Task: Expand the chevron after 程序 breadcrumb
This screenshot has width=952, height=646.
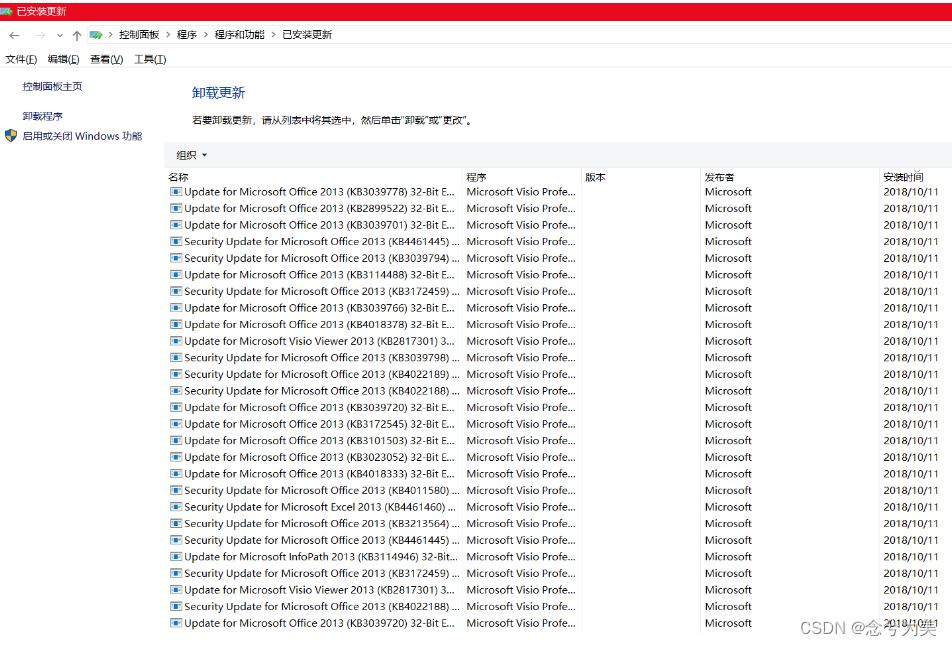Action: click(x=206, y=35)
